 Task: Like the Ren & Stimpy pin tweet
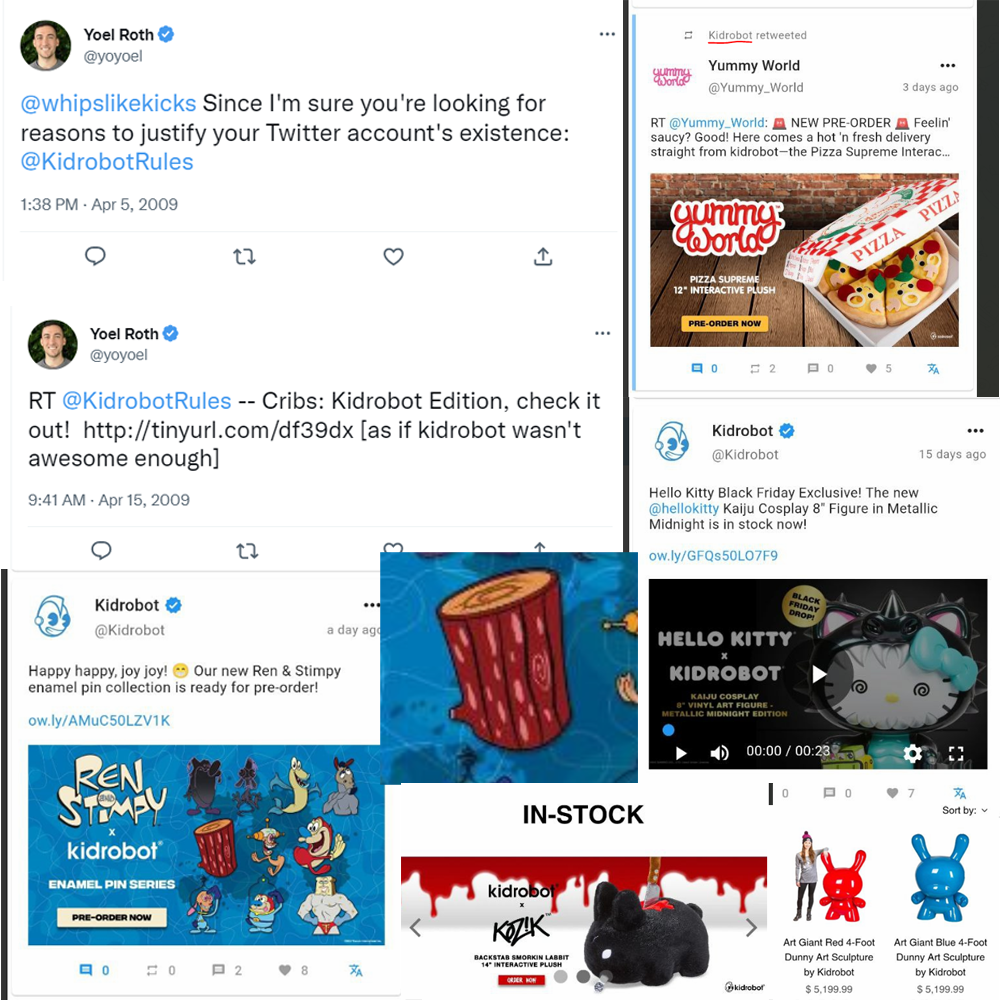click(x=284, y=970)
